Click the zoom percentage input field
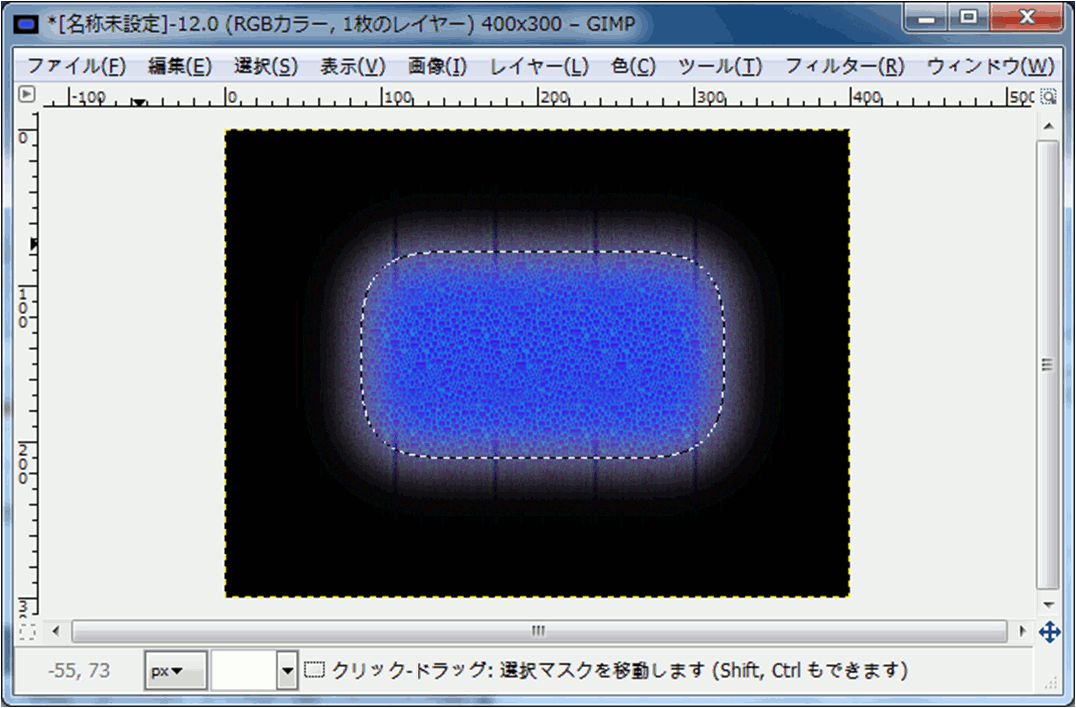Image resolution: width=1076 pixels, height=708 pixels. tap(245, 671)
